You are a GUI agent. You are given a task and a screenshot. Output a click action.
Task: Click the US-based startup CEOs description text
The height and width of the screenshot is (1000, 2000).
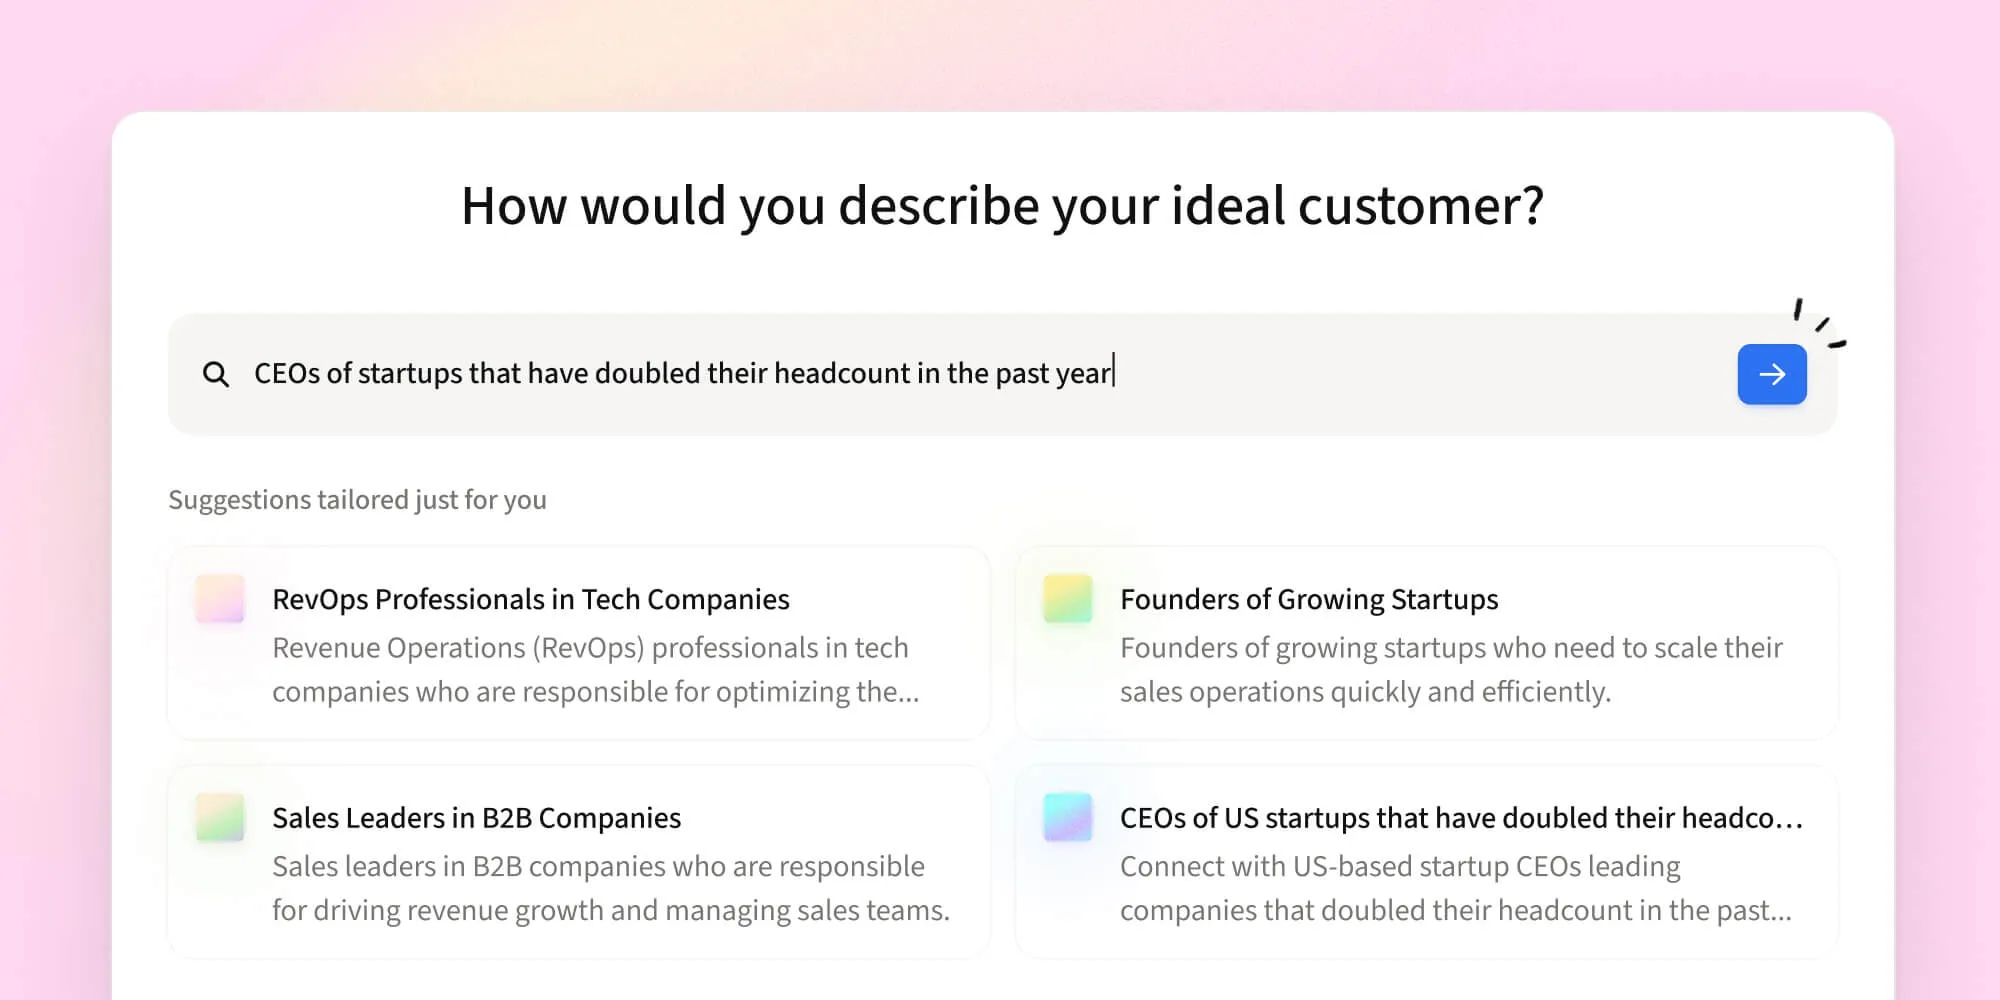(1454, 888)
